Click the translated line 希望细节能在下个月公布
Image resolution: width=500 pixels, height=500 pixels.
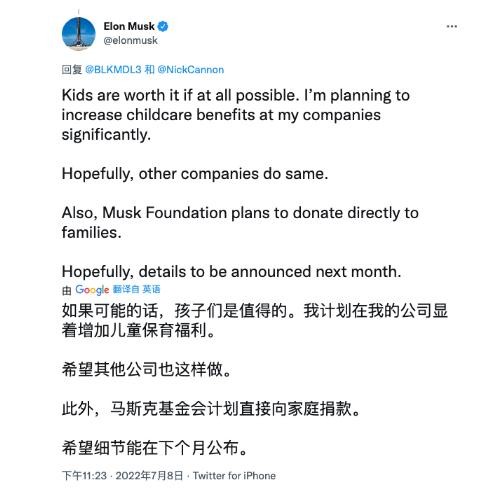click(x=155, y=448)
